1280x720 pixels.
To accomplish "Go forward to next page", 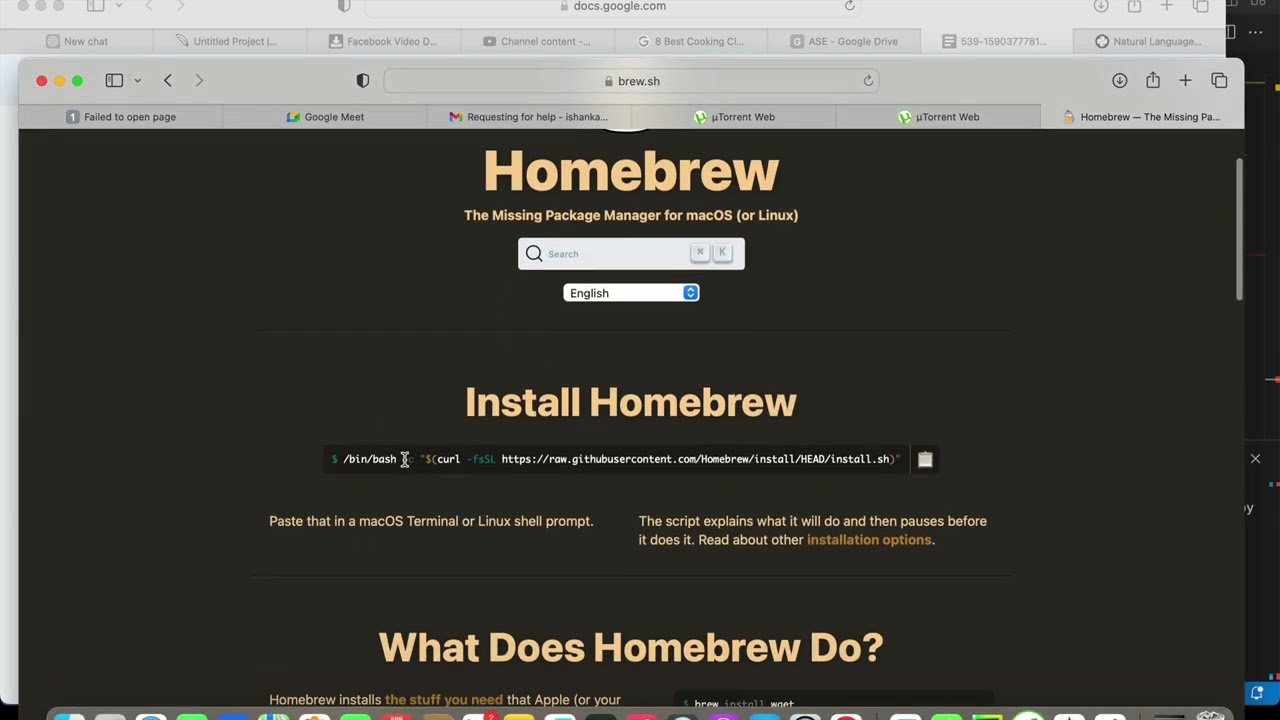I will coord(199,81).
